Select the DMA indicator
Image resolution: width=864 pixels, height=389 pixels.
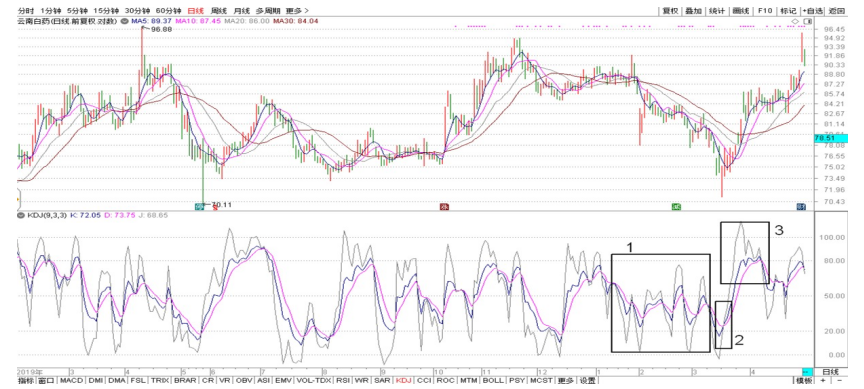(117, 380)
